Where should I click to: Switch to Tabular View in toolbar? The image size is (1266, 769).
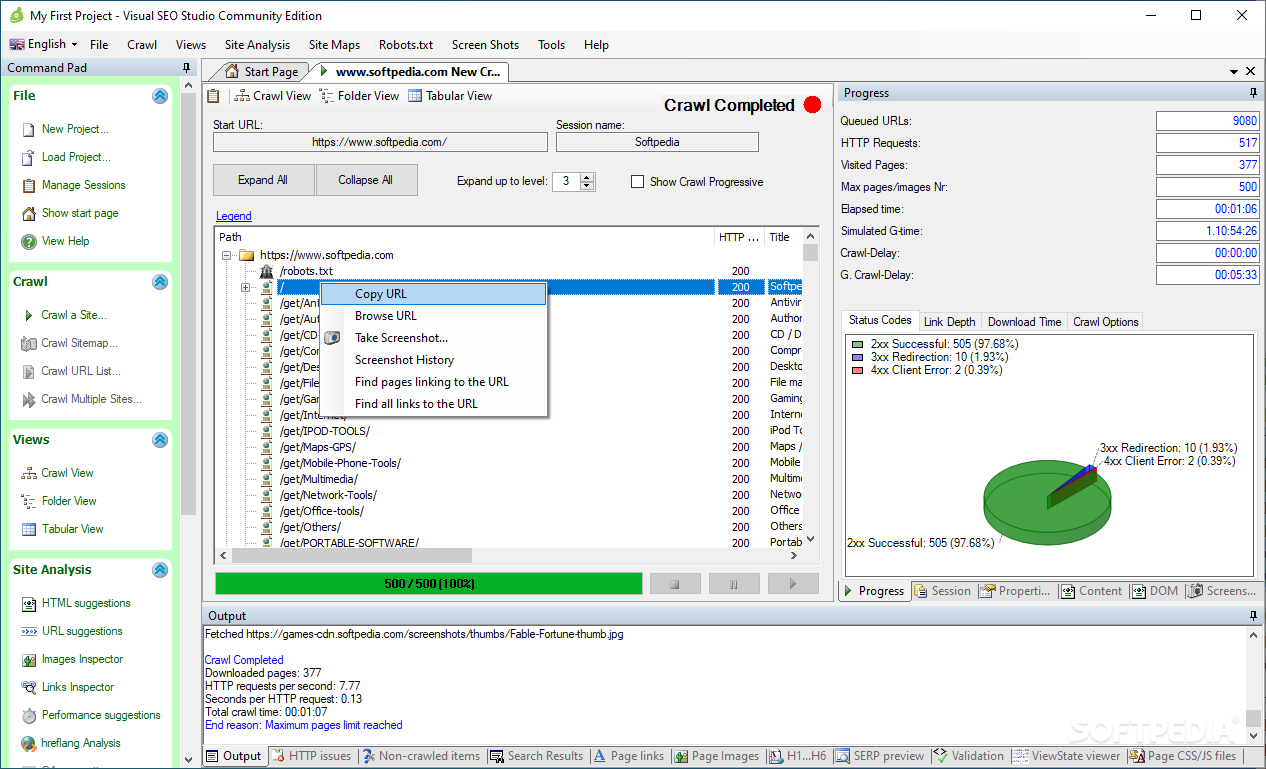coord(450,96)
